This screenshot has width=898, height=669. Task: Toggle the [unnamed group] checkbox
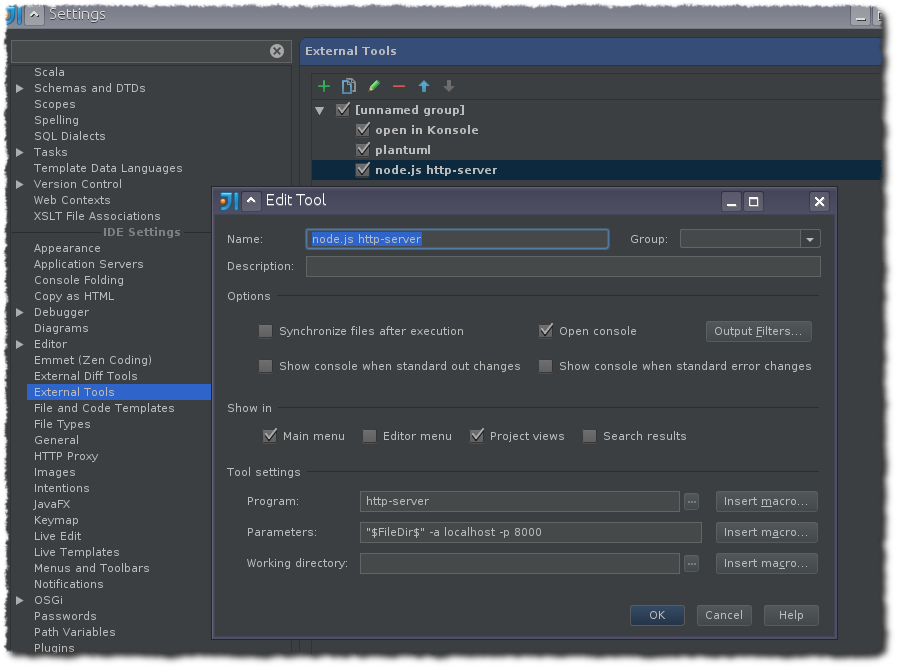tap(342, 109)
